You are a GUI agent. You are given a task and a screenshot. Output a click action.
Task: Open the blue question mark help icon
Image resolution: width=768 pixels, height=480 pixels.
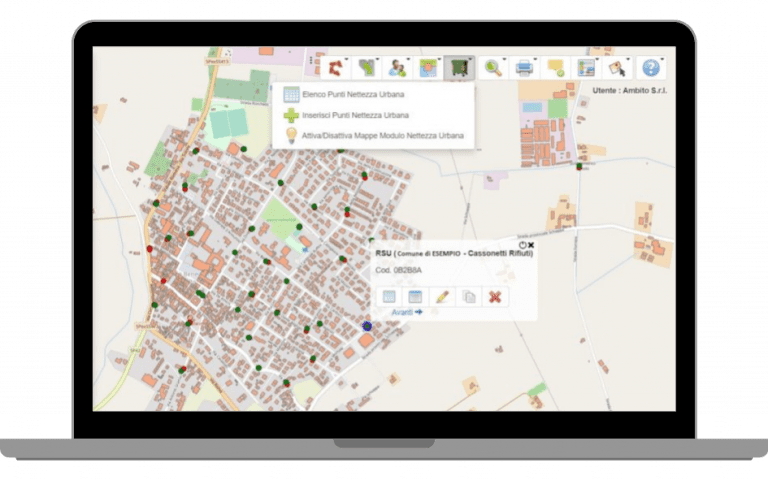click(651, 67)
